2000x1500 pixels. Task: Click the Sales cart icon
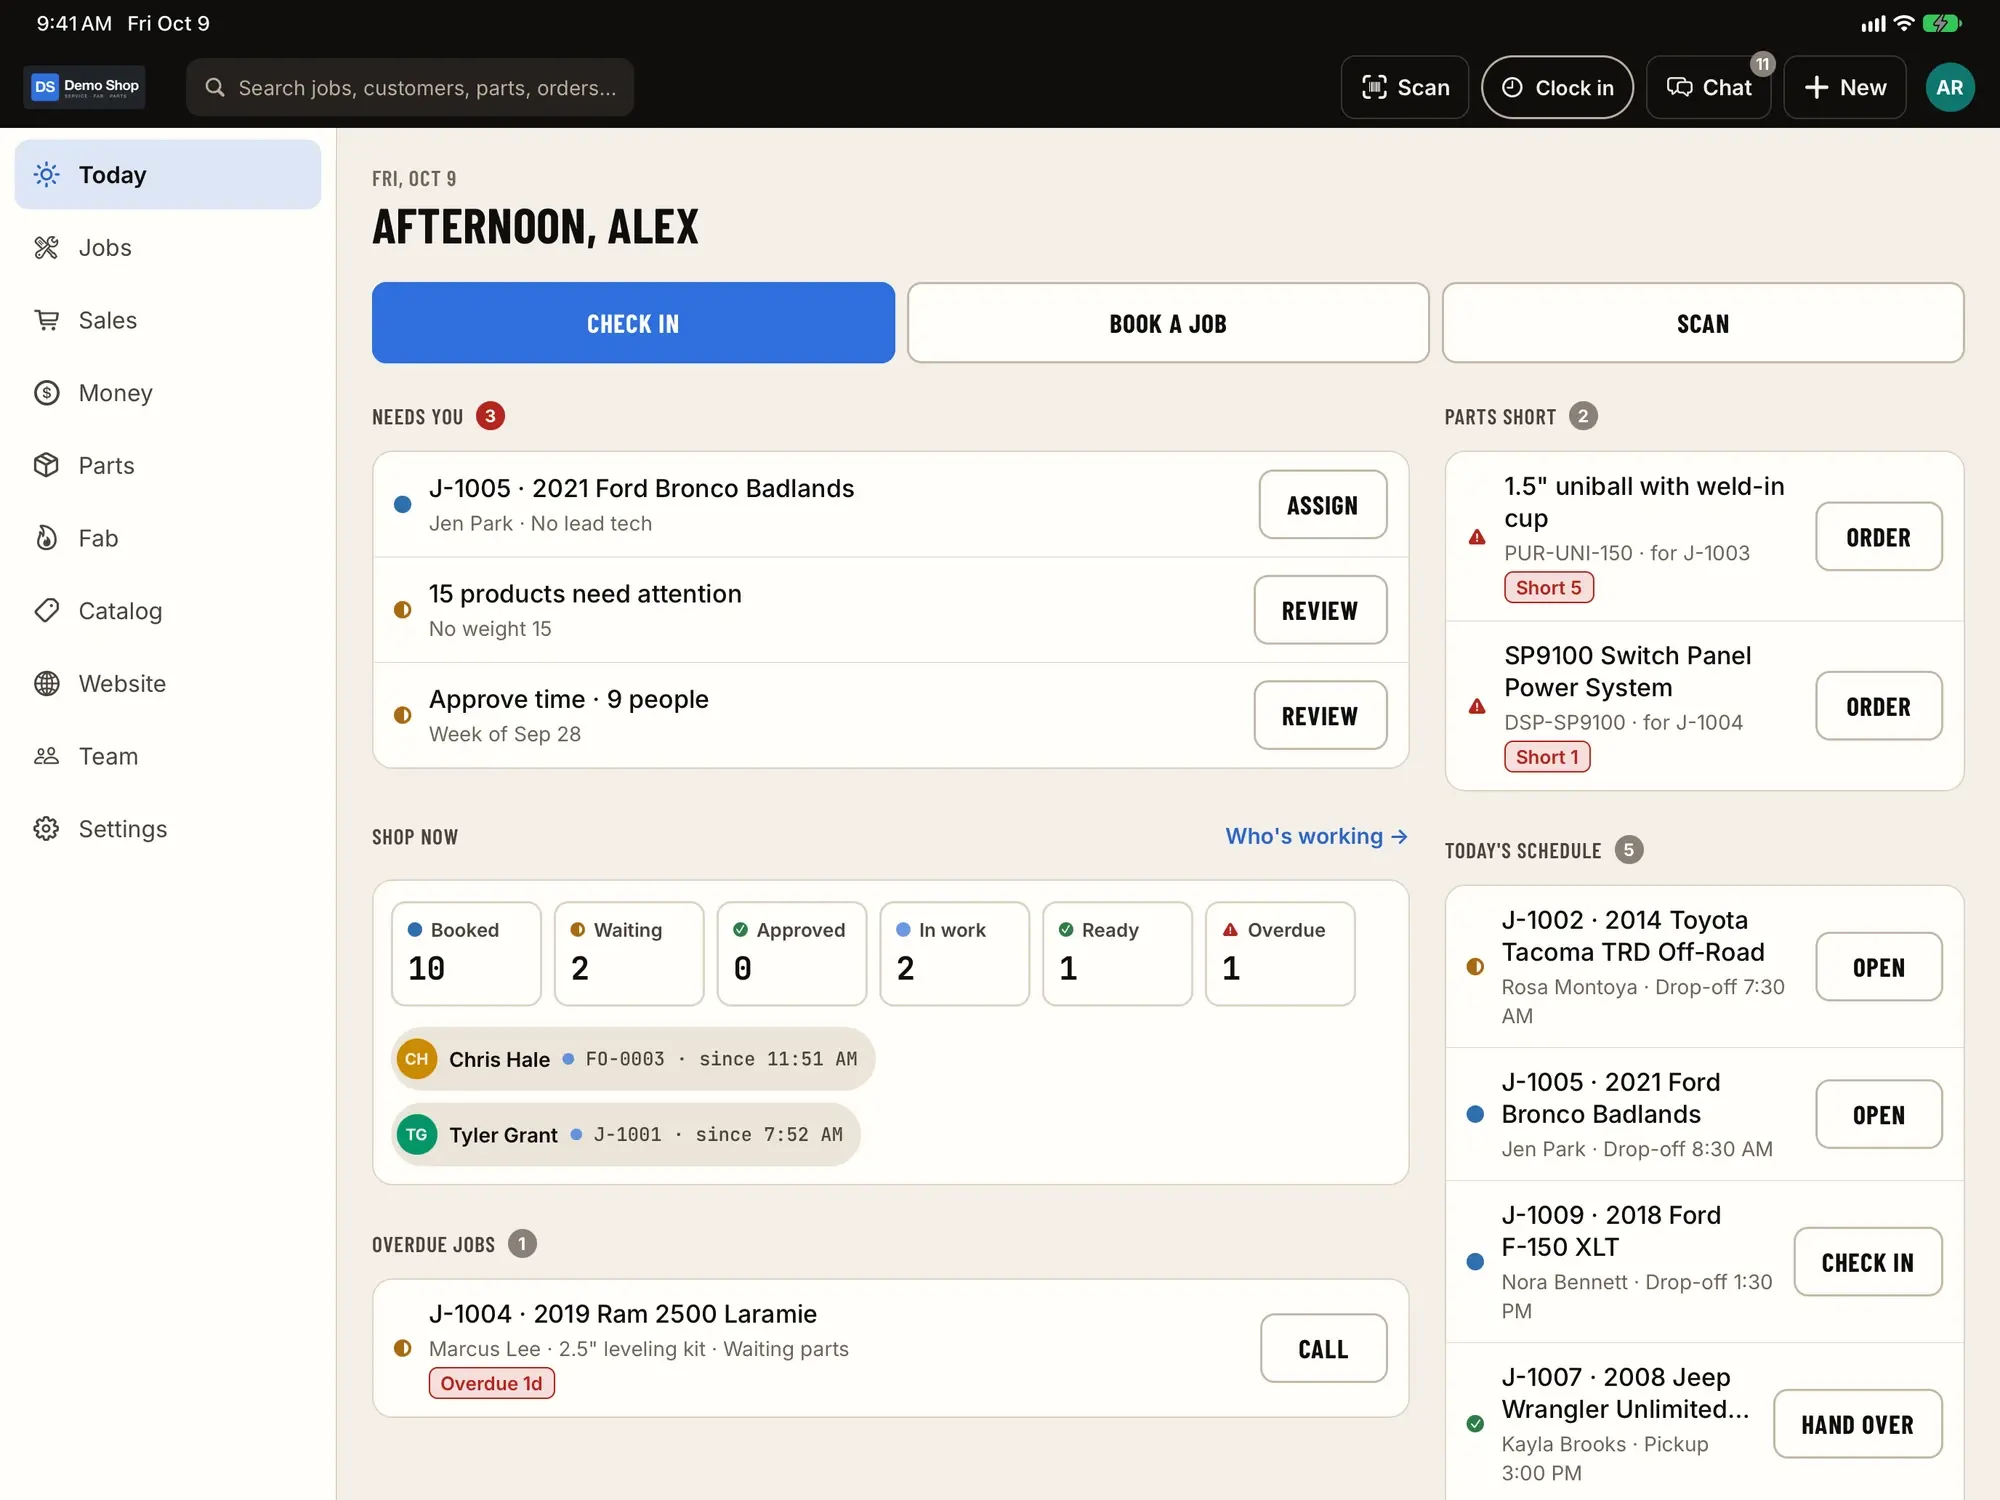(x=46, y=320)
